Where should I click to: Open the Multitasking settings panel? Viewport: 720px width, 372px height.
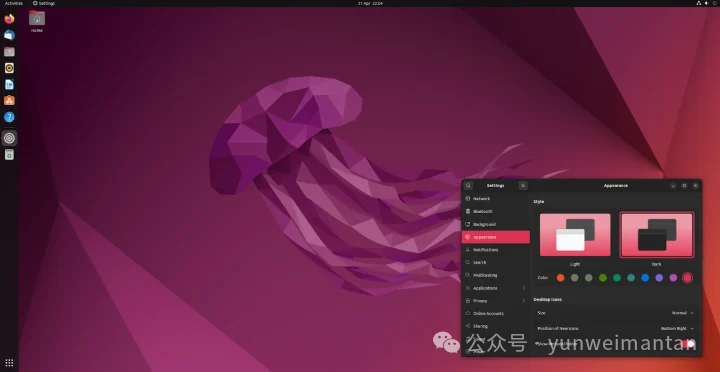point(496,275)
